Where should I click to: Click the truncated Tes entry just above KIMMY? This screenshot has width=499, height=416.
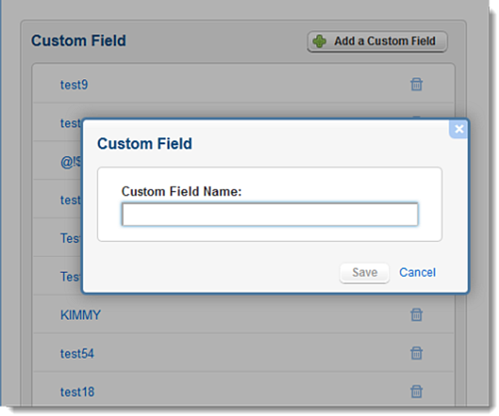point(71,277)
